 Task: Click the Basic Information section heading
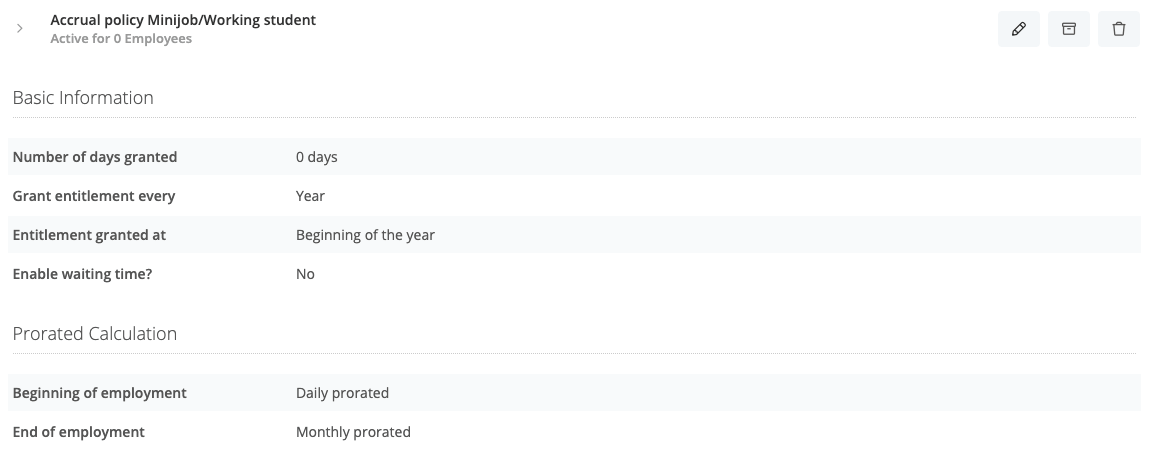point(83,98)
